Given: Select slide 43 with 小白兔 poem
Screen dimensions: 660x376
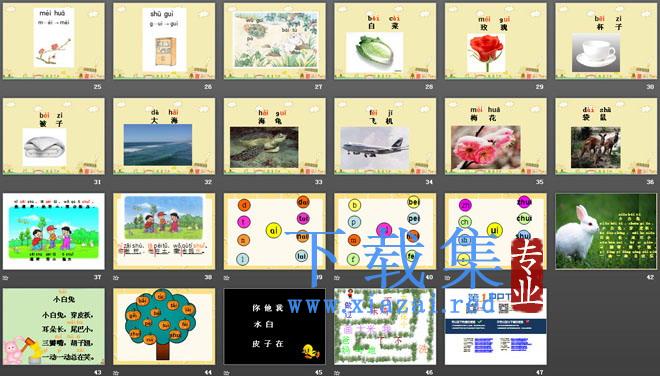Looking at the screenshot, I should [x=53, y=326].
